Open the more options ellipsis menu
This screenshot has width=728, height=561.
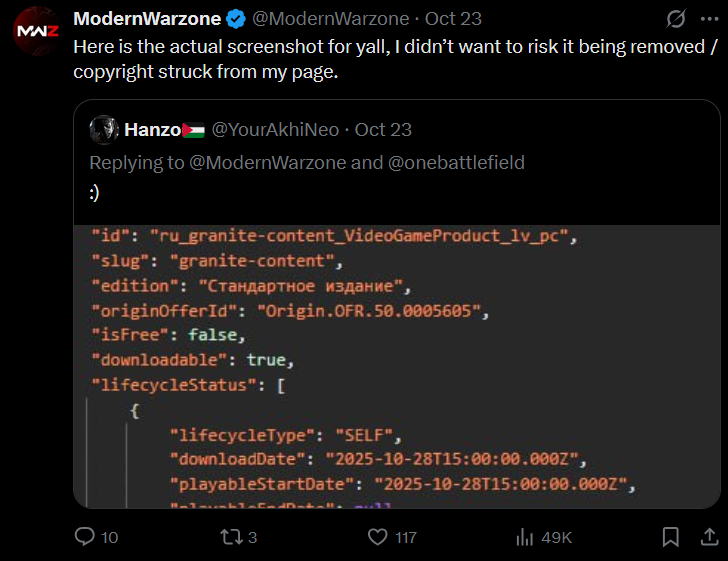coord(708,19)
